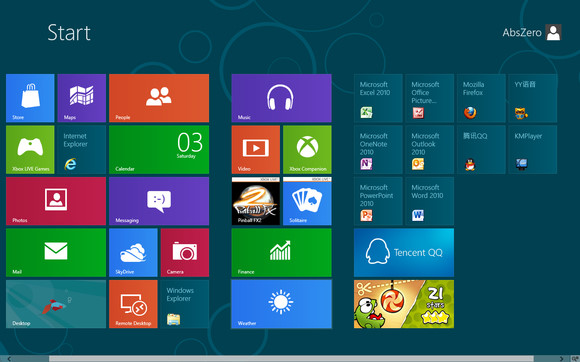580x362 pixels.
Task: Launch Microsoft Word 2010 tile
Action: (x=429, y=201)
